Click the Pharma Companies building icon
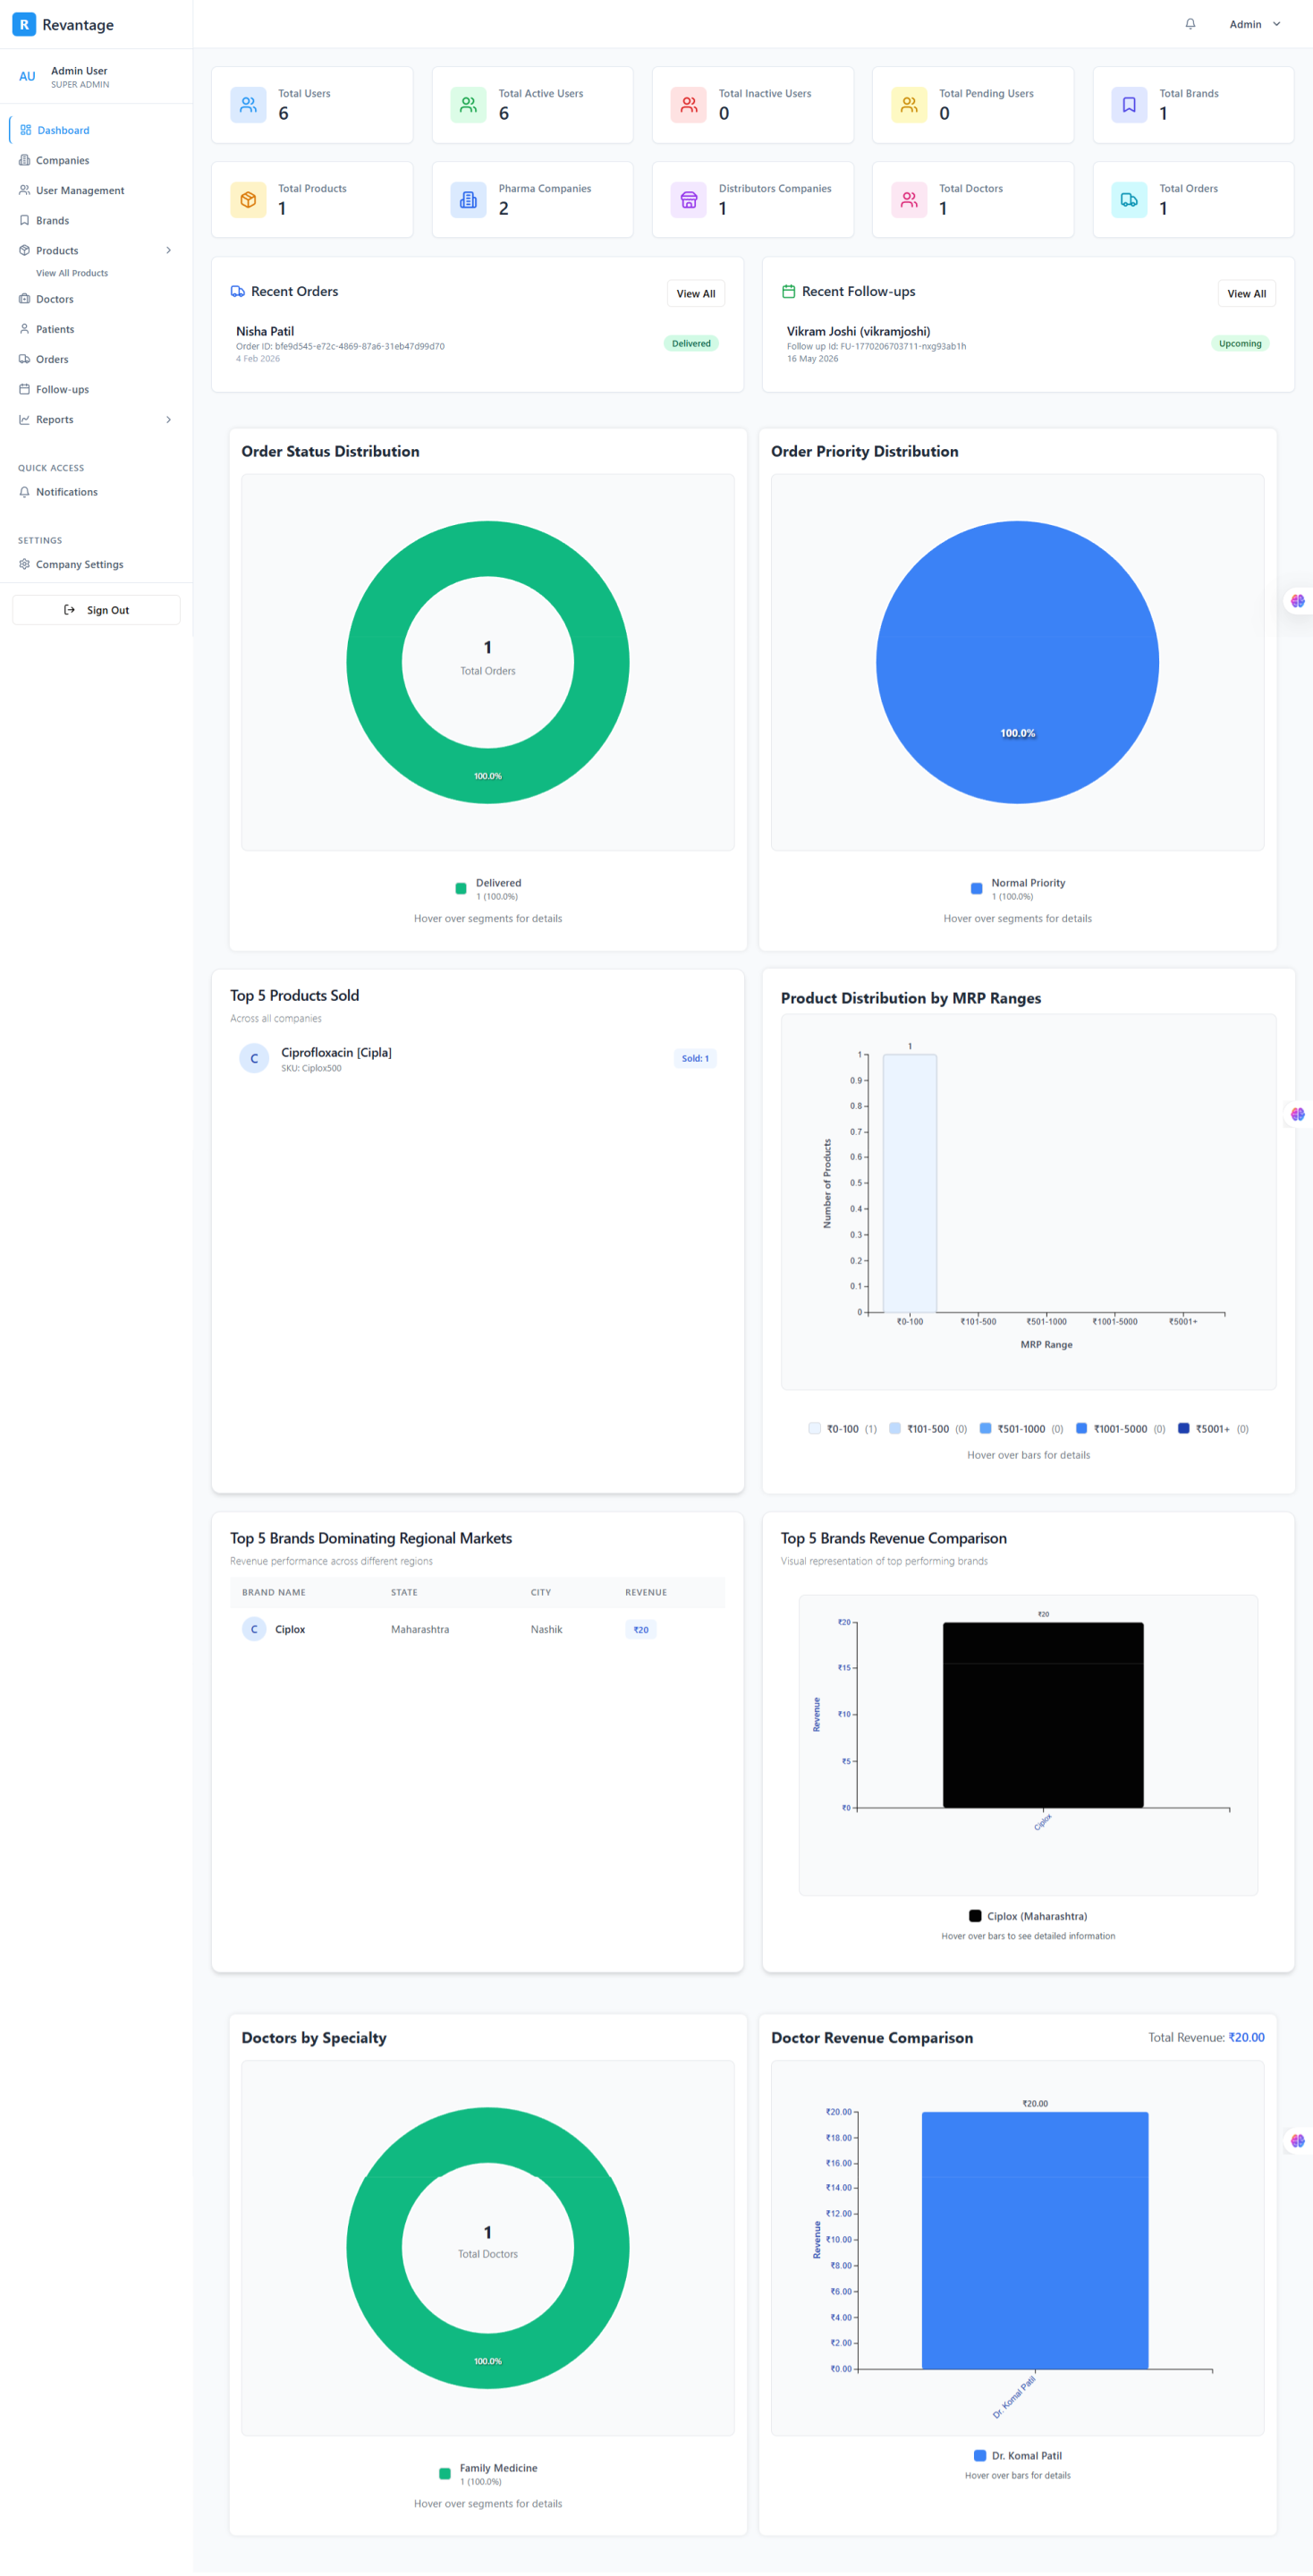The width and height of the screenshot is (1313, 2576). click(x=468, y=200)
